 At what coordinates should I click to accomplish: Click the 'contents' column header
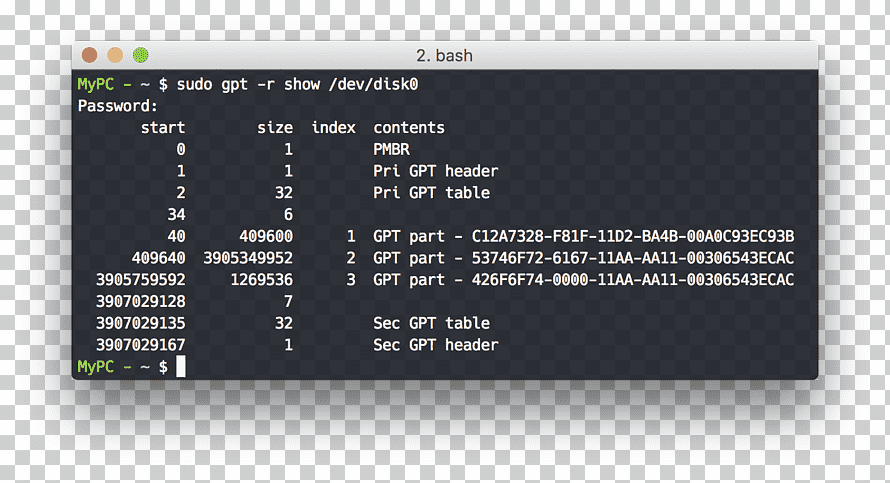(x=409, y=128)
